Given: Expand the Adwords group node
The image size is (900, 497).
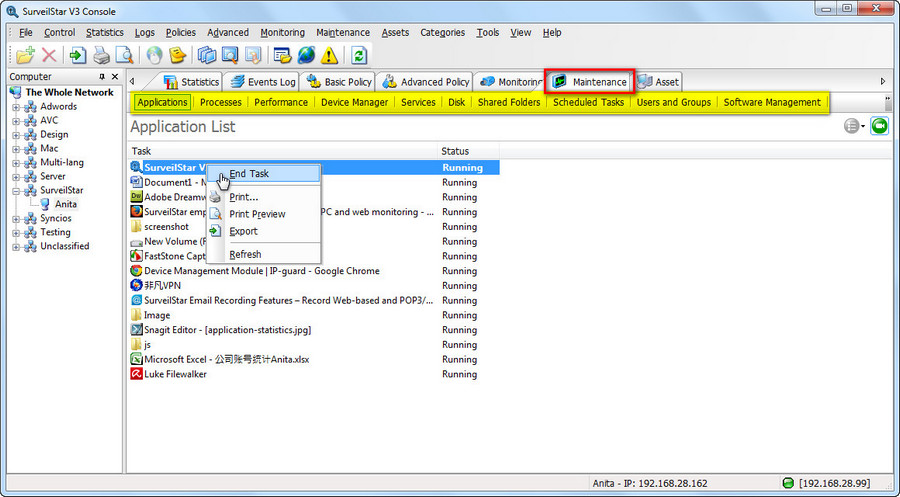Looking at the screenshot, I should (x=17, y=107).
